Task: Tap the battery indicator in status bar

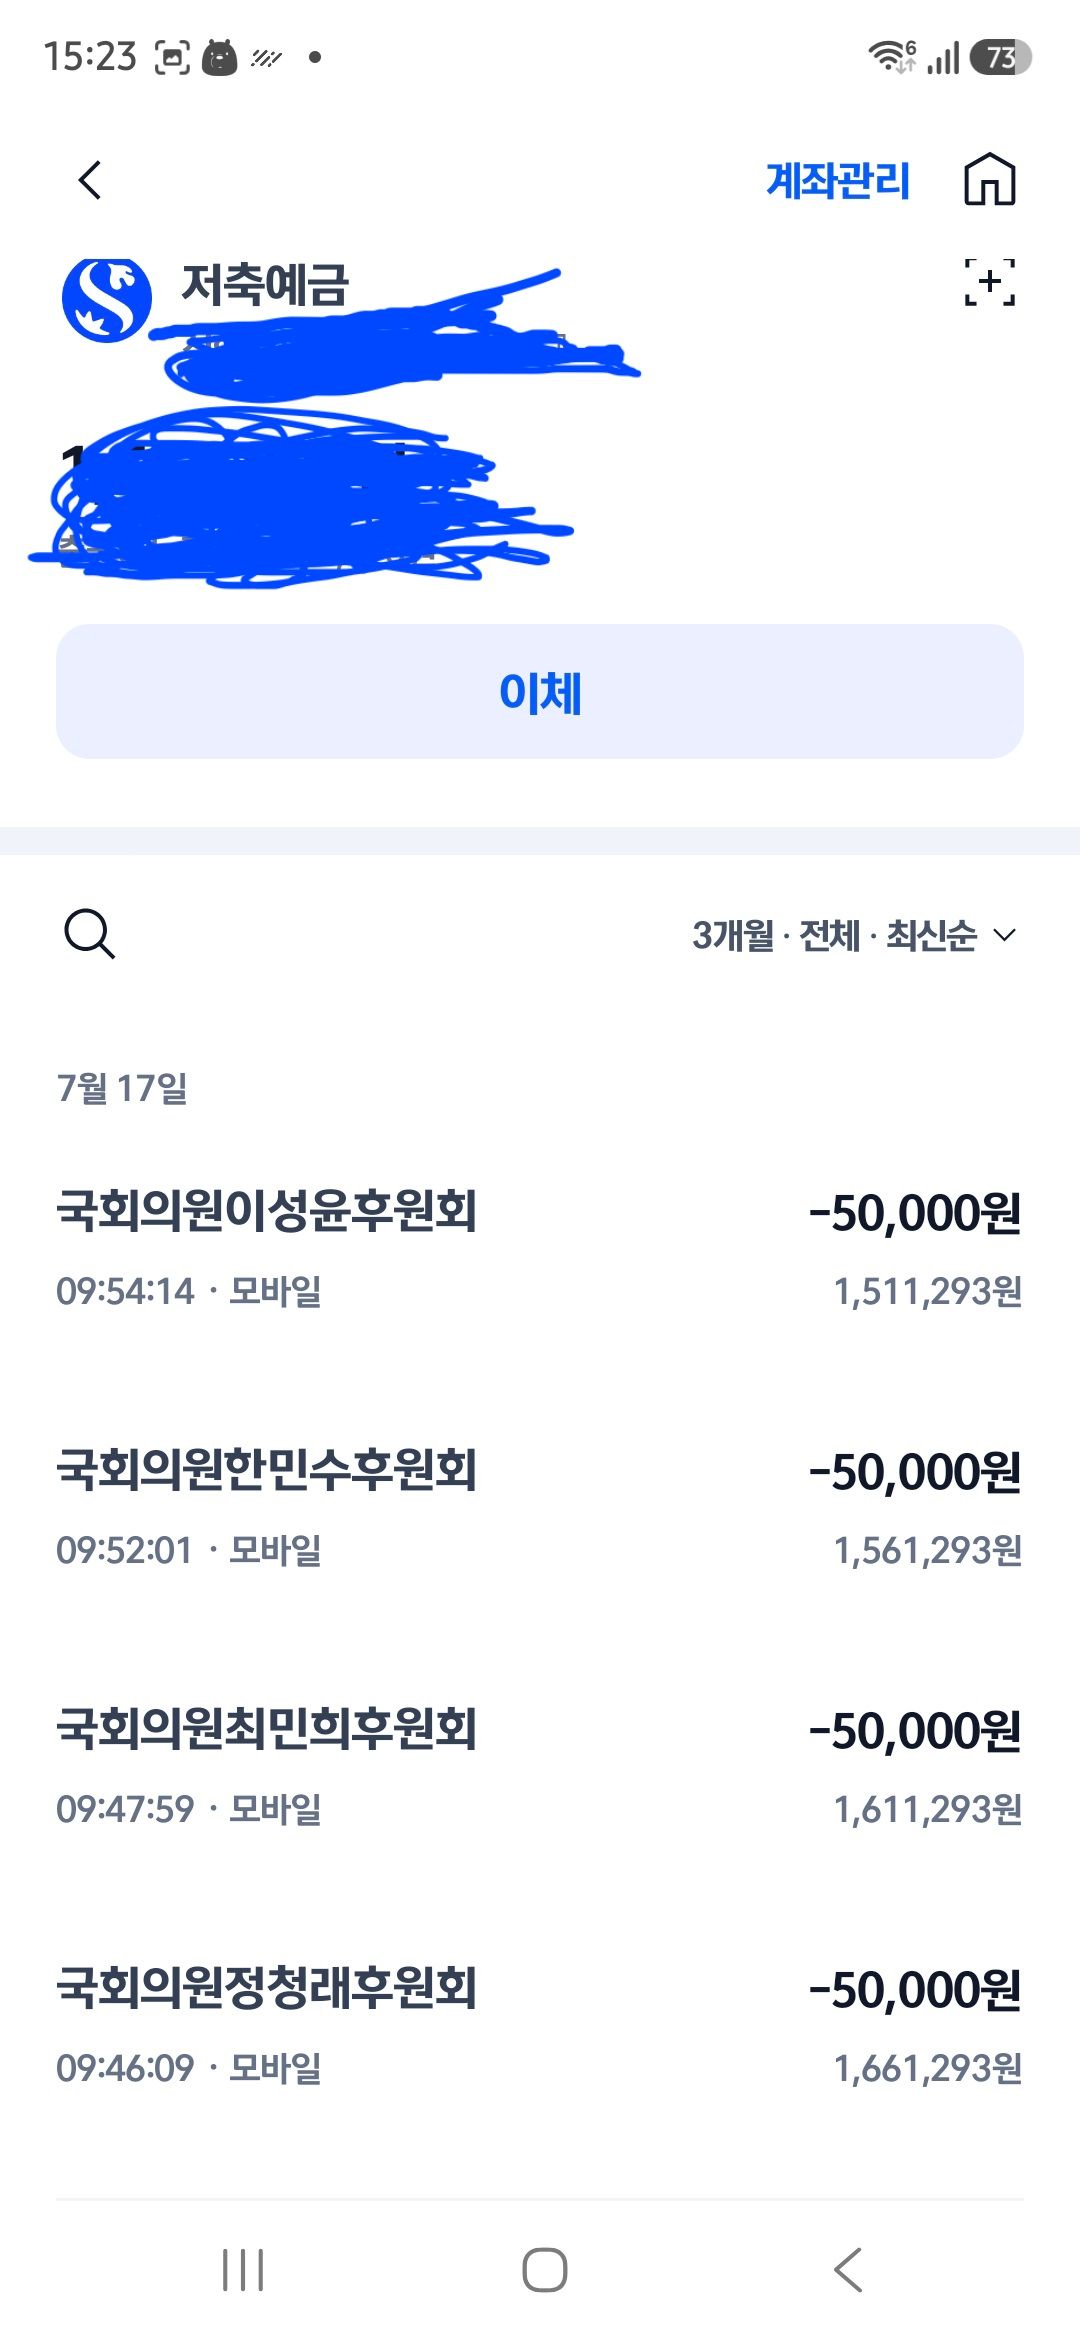Action: click(1000, 57)
